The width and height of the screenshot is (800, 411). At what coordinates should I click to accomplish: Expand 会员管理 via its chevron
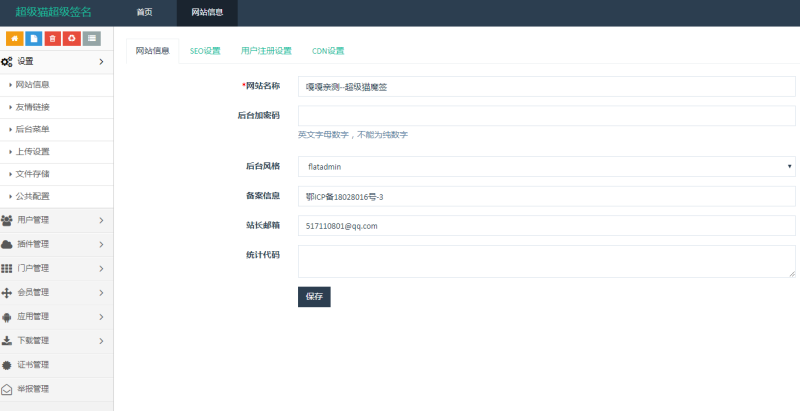[101, 293]
